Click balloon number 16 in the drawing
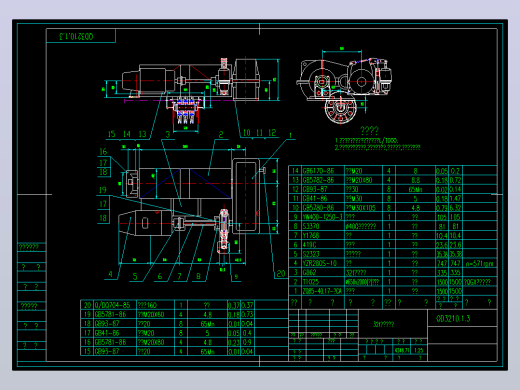Image resolution: width=520 pixels, height=390 pixels. [103, 152]
